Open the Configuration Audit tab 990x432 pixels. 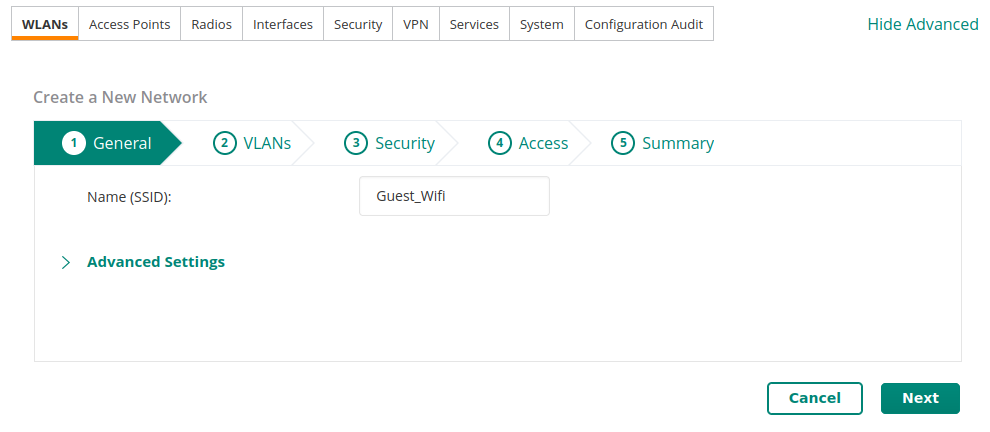tap(644, 24)
